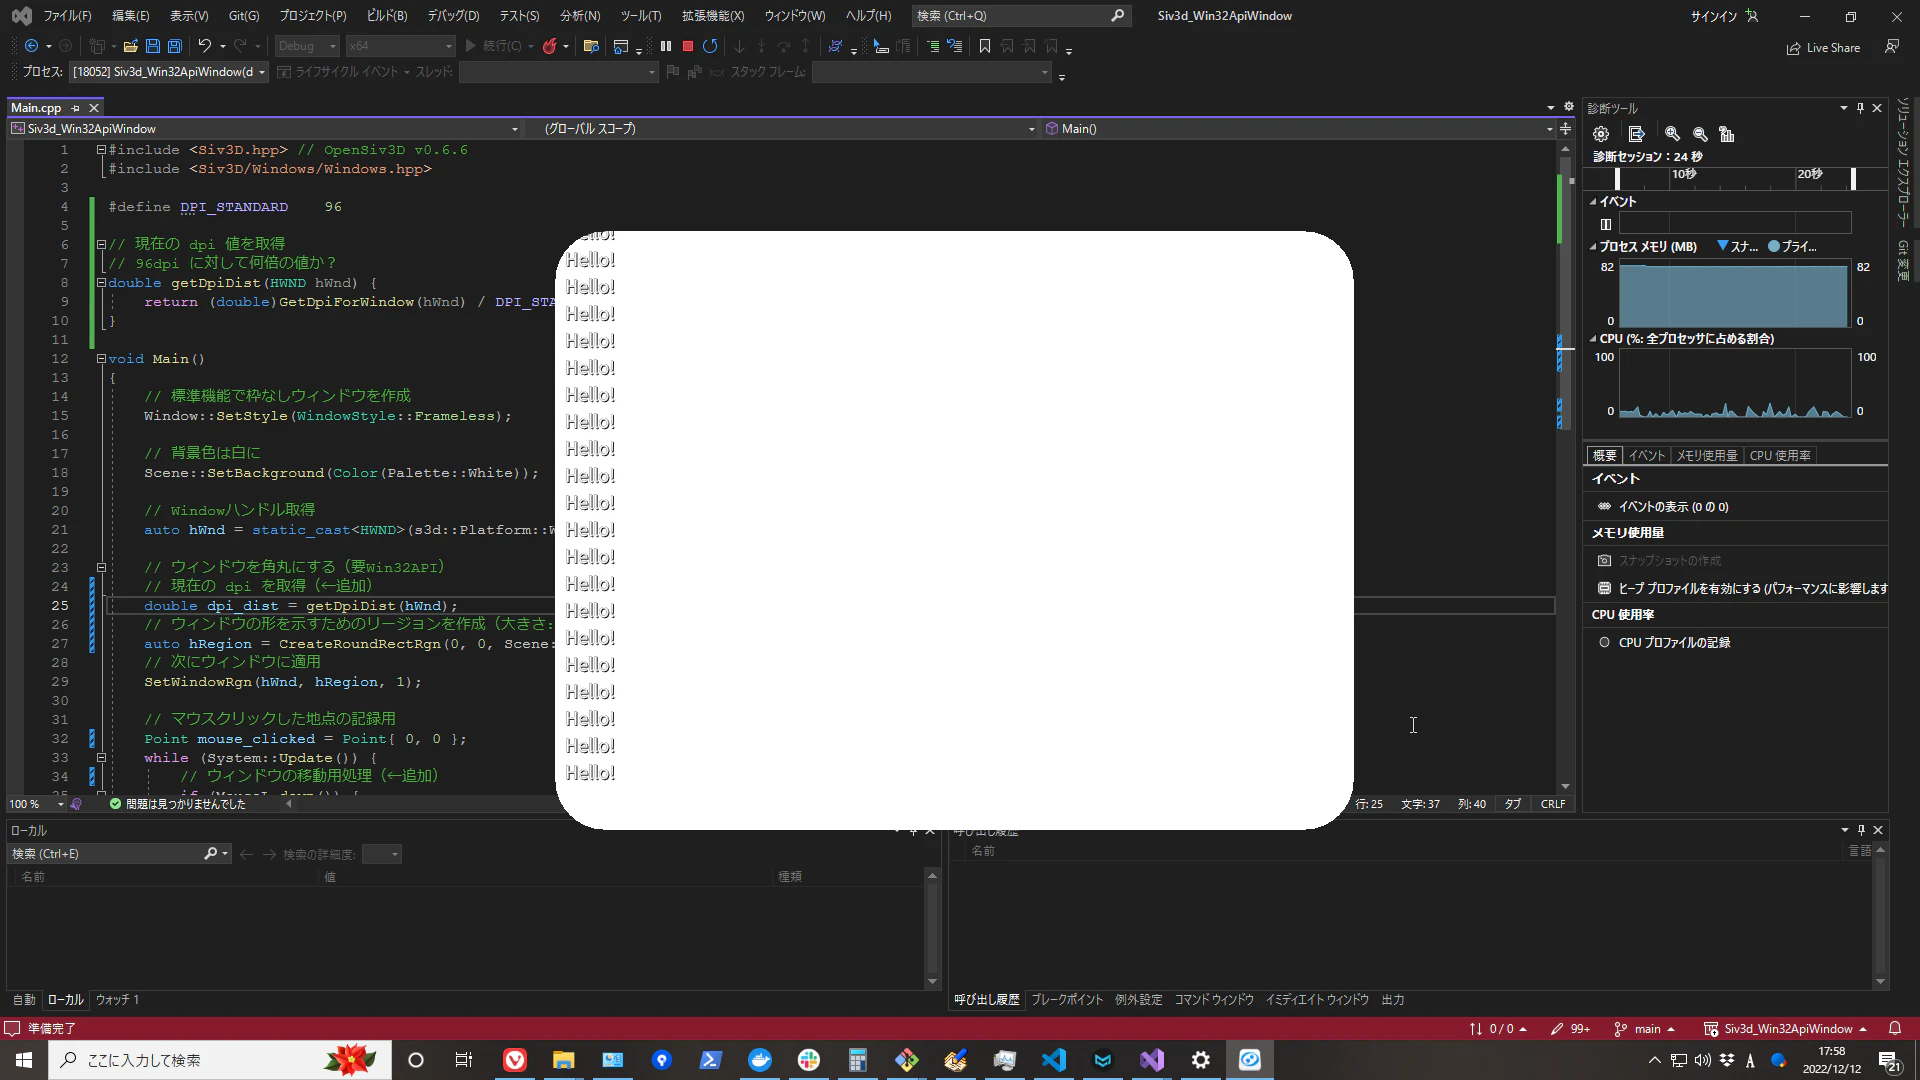Navigate backward with the blue arrow
The width and height of the screenshot is (1920, 1080).
click(31, 46)
